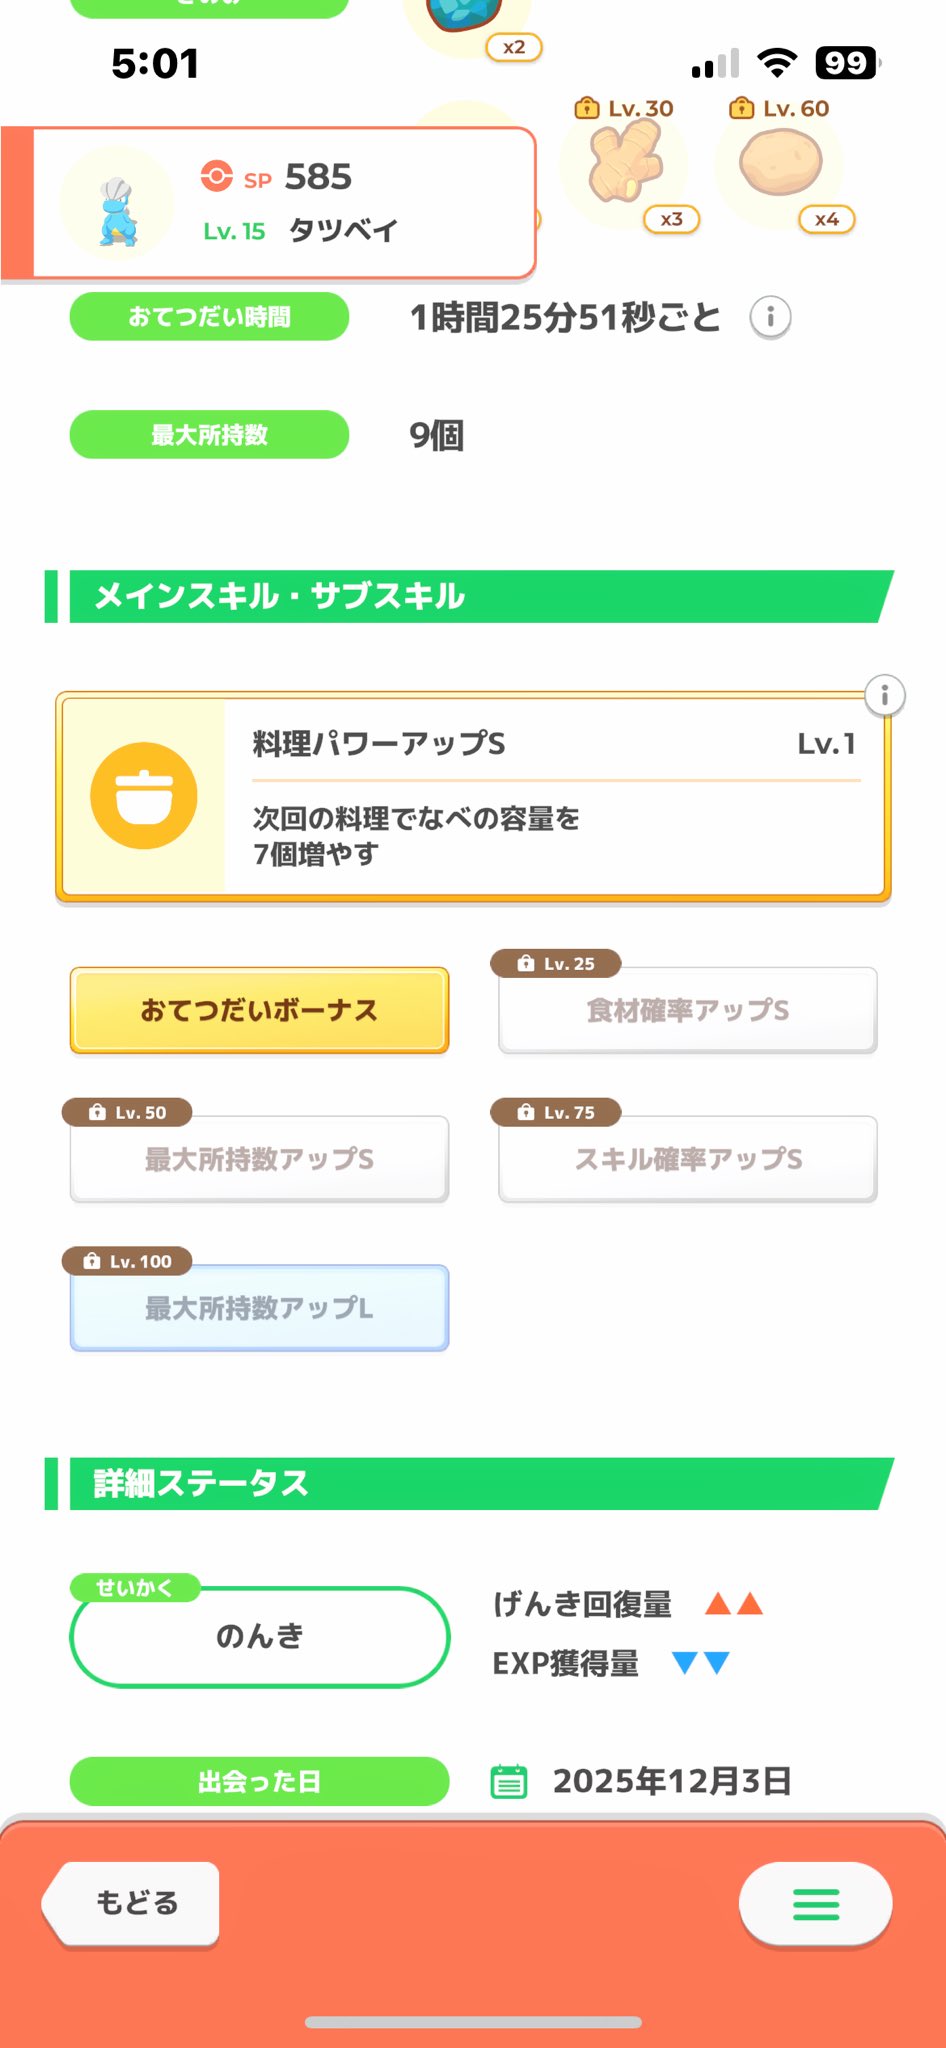Tap the iOS home indicator bar

473,2022
